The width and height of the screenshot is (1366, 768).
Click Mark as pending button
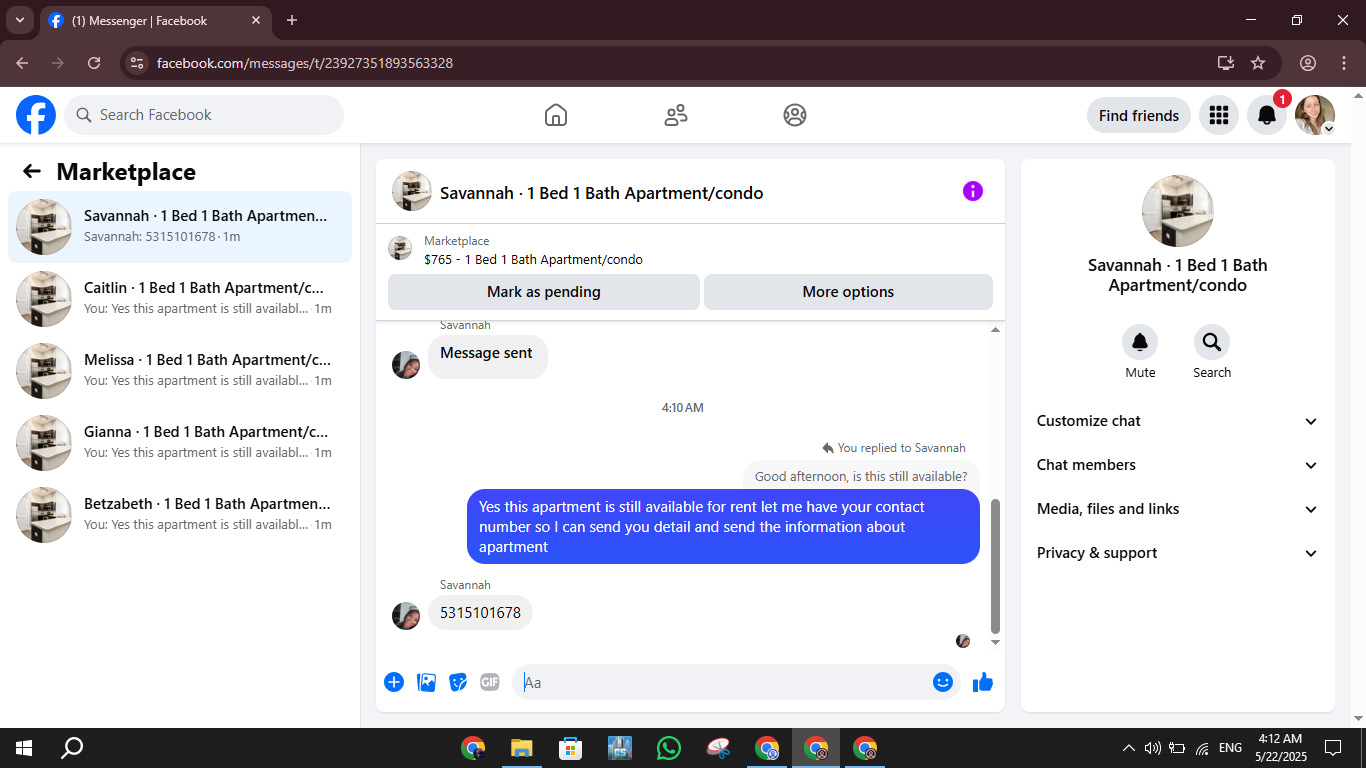coord(544,292)
